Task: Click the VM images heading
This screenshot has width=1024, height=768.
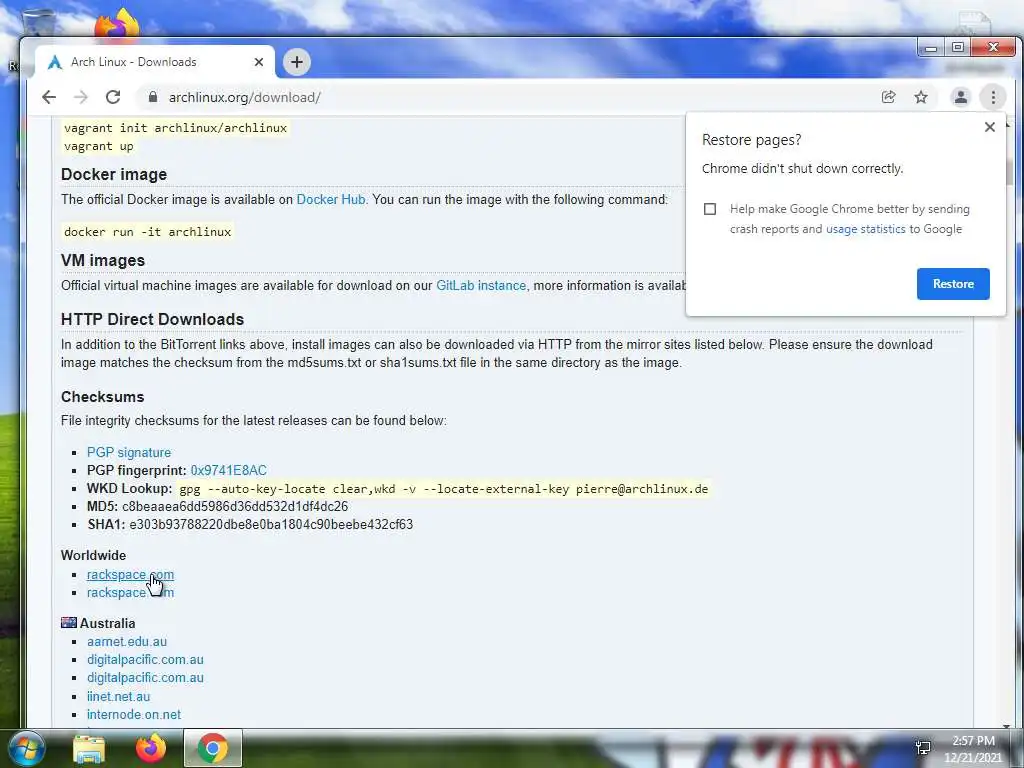Action: click(103, 261)
